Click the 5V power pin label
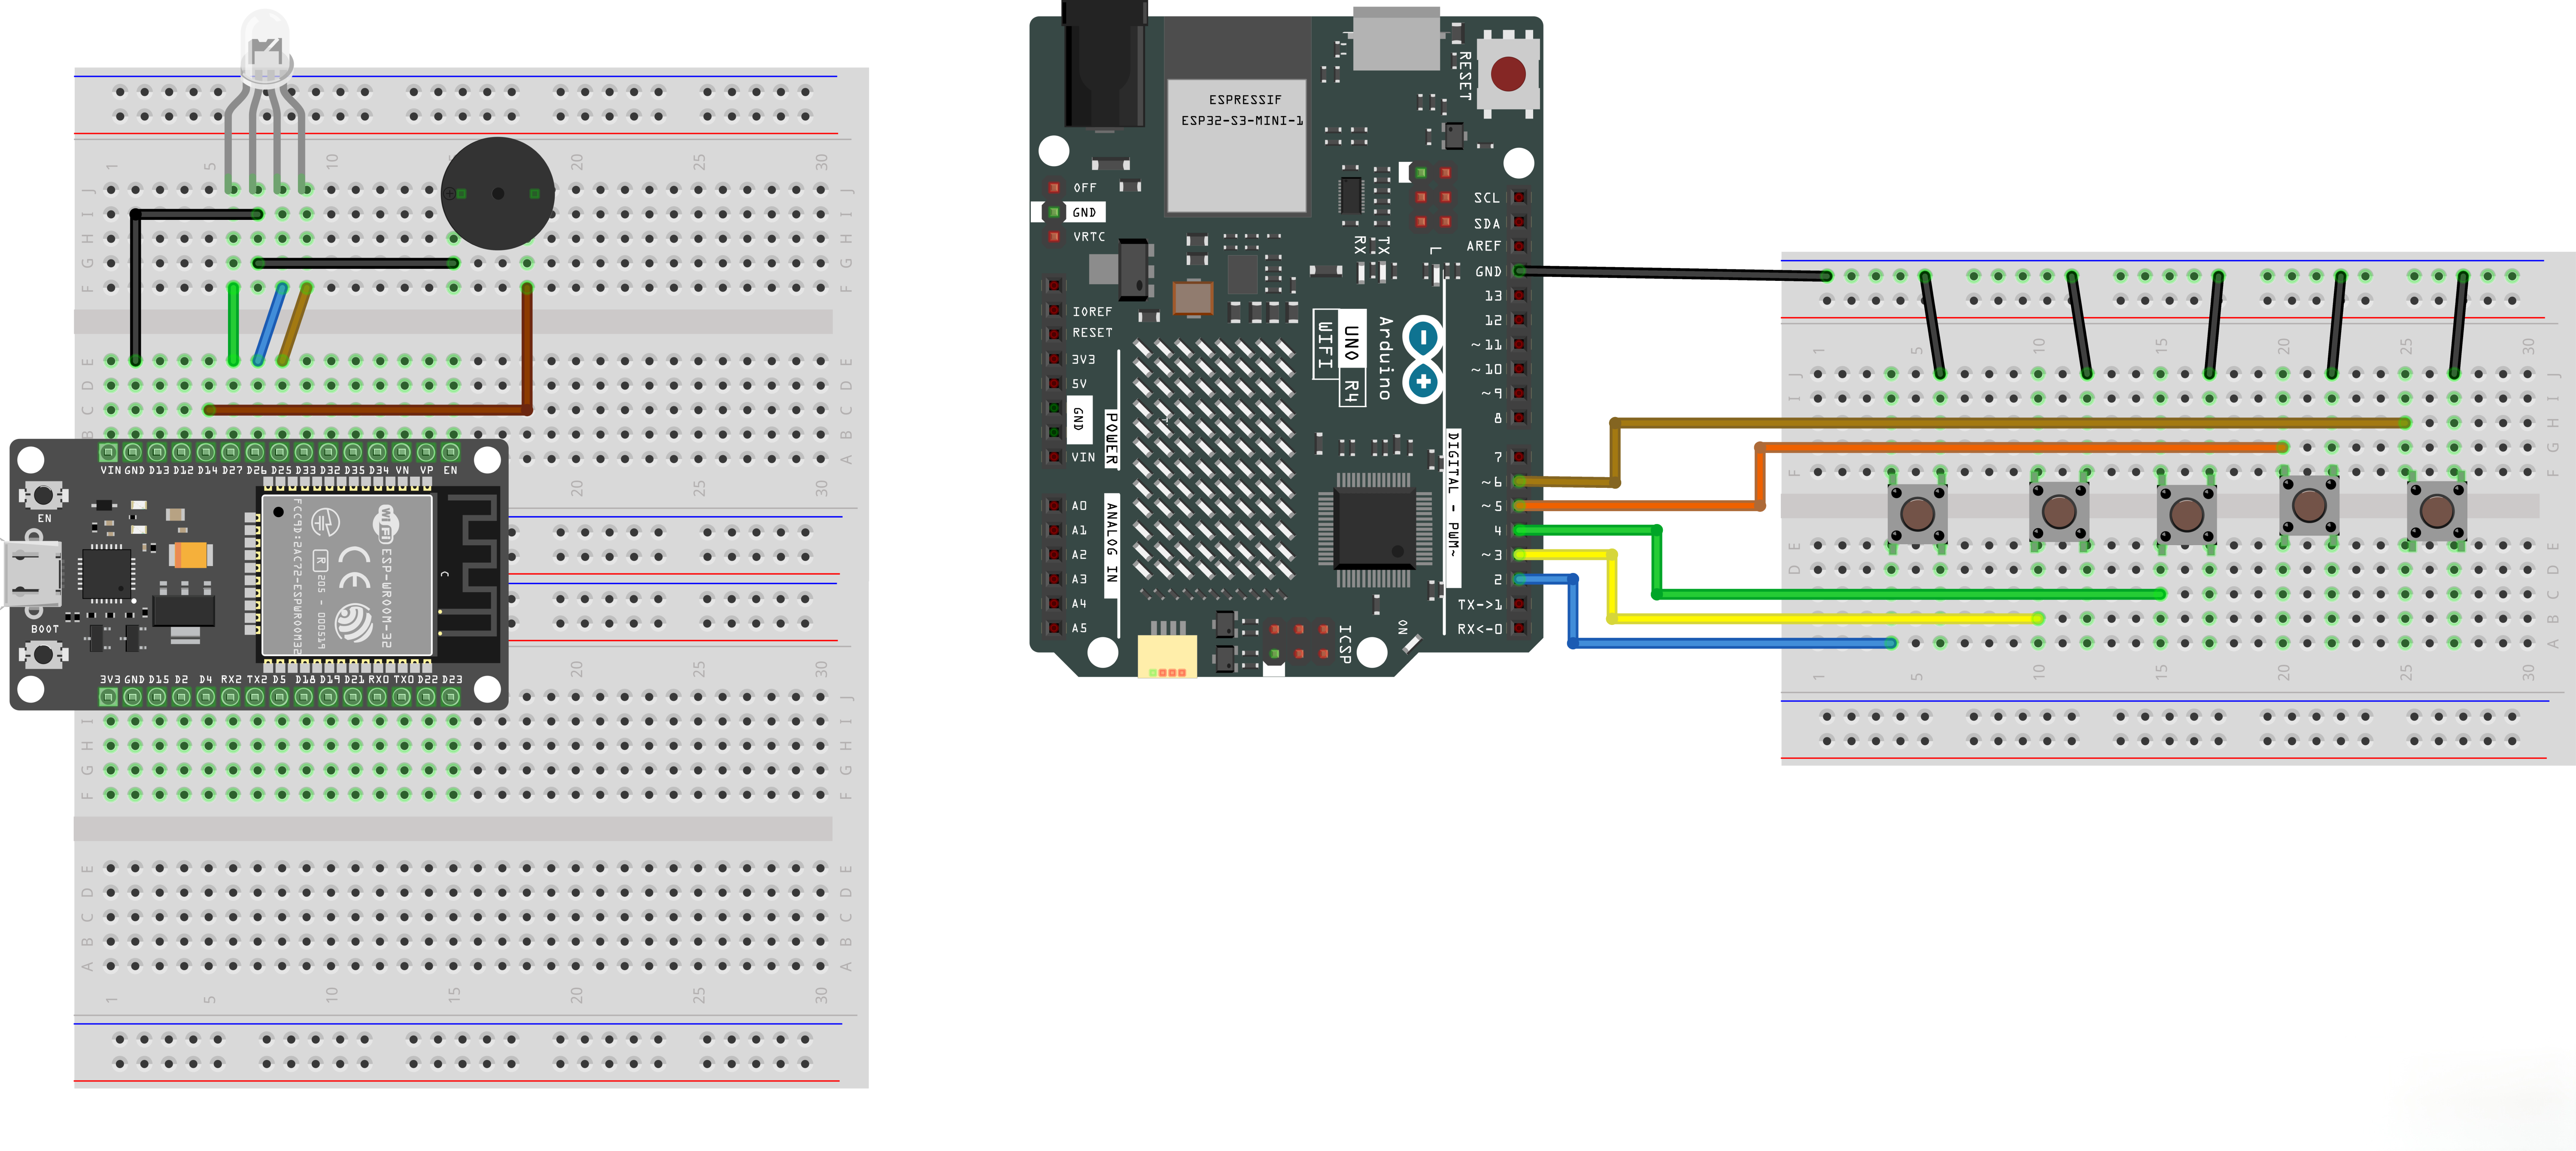The height and width of the screenshot is (1151, 2576). coord(1079,384)
